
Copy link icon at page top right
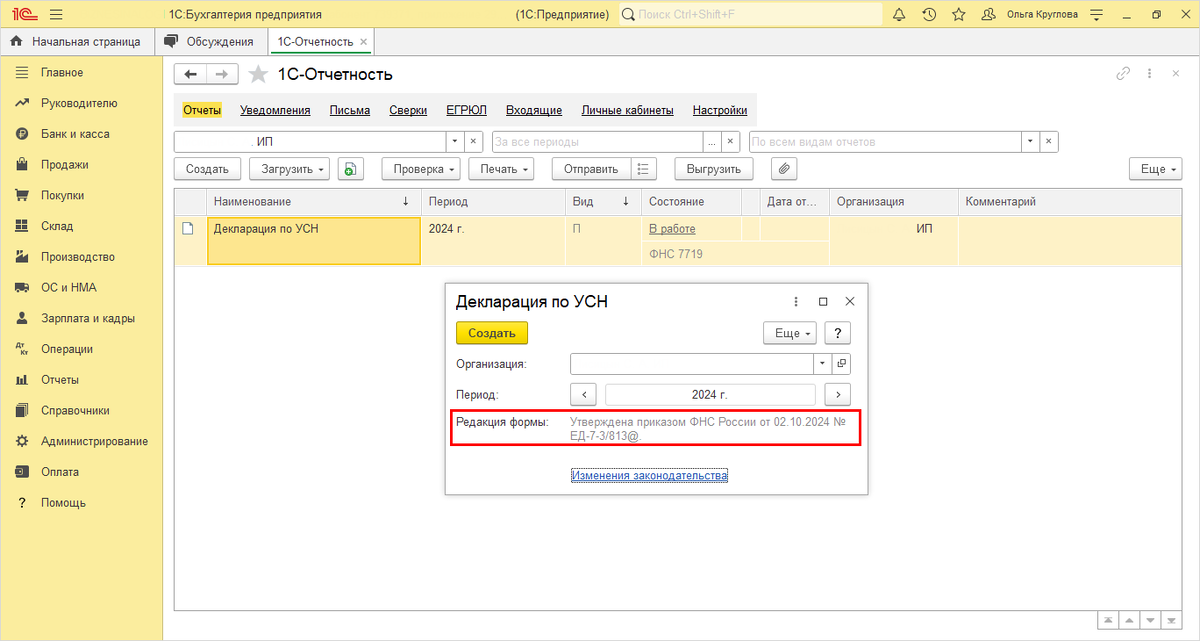pos(1123,74)
